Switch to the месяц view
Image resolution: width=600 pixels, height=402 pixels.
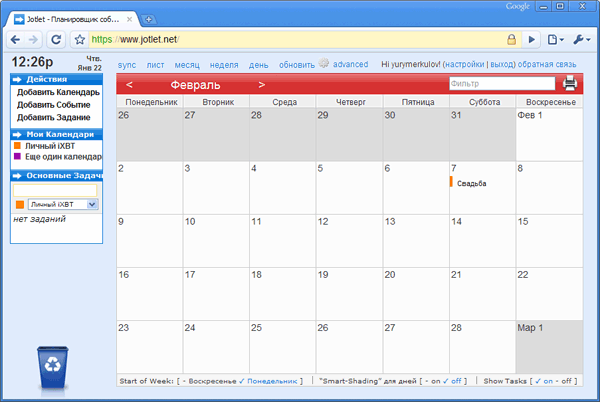click(x=187, y=65)
